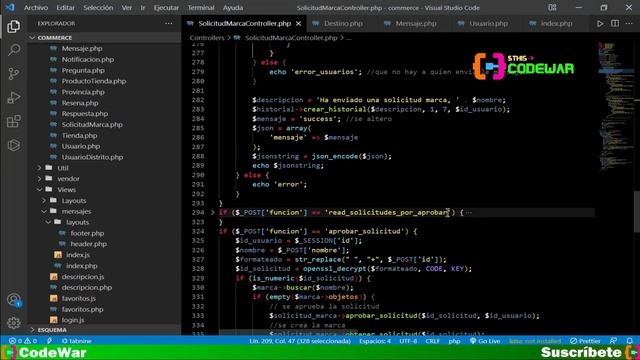Customize layout icon in title bar

[x=552, y=8]
